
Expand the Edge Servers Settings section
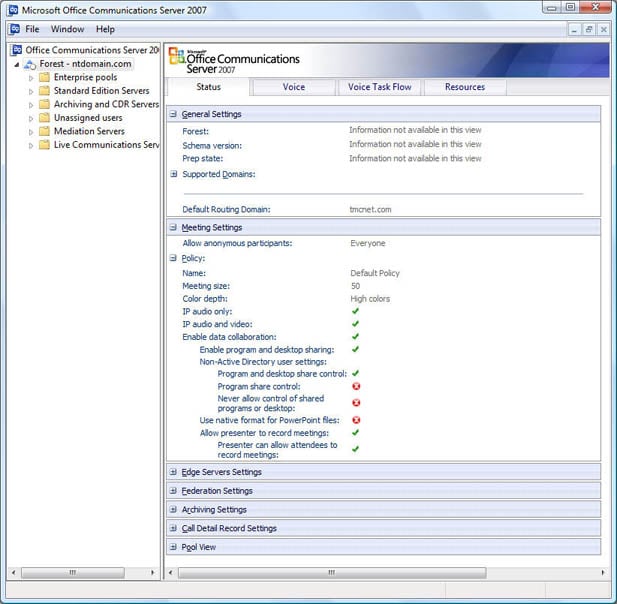click(174, 472)
